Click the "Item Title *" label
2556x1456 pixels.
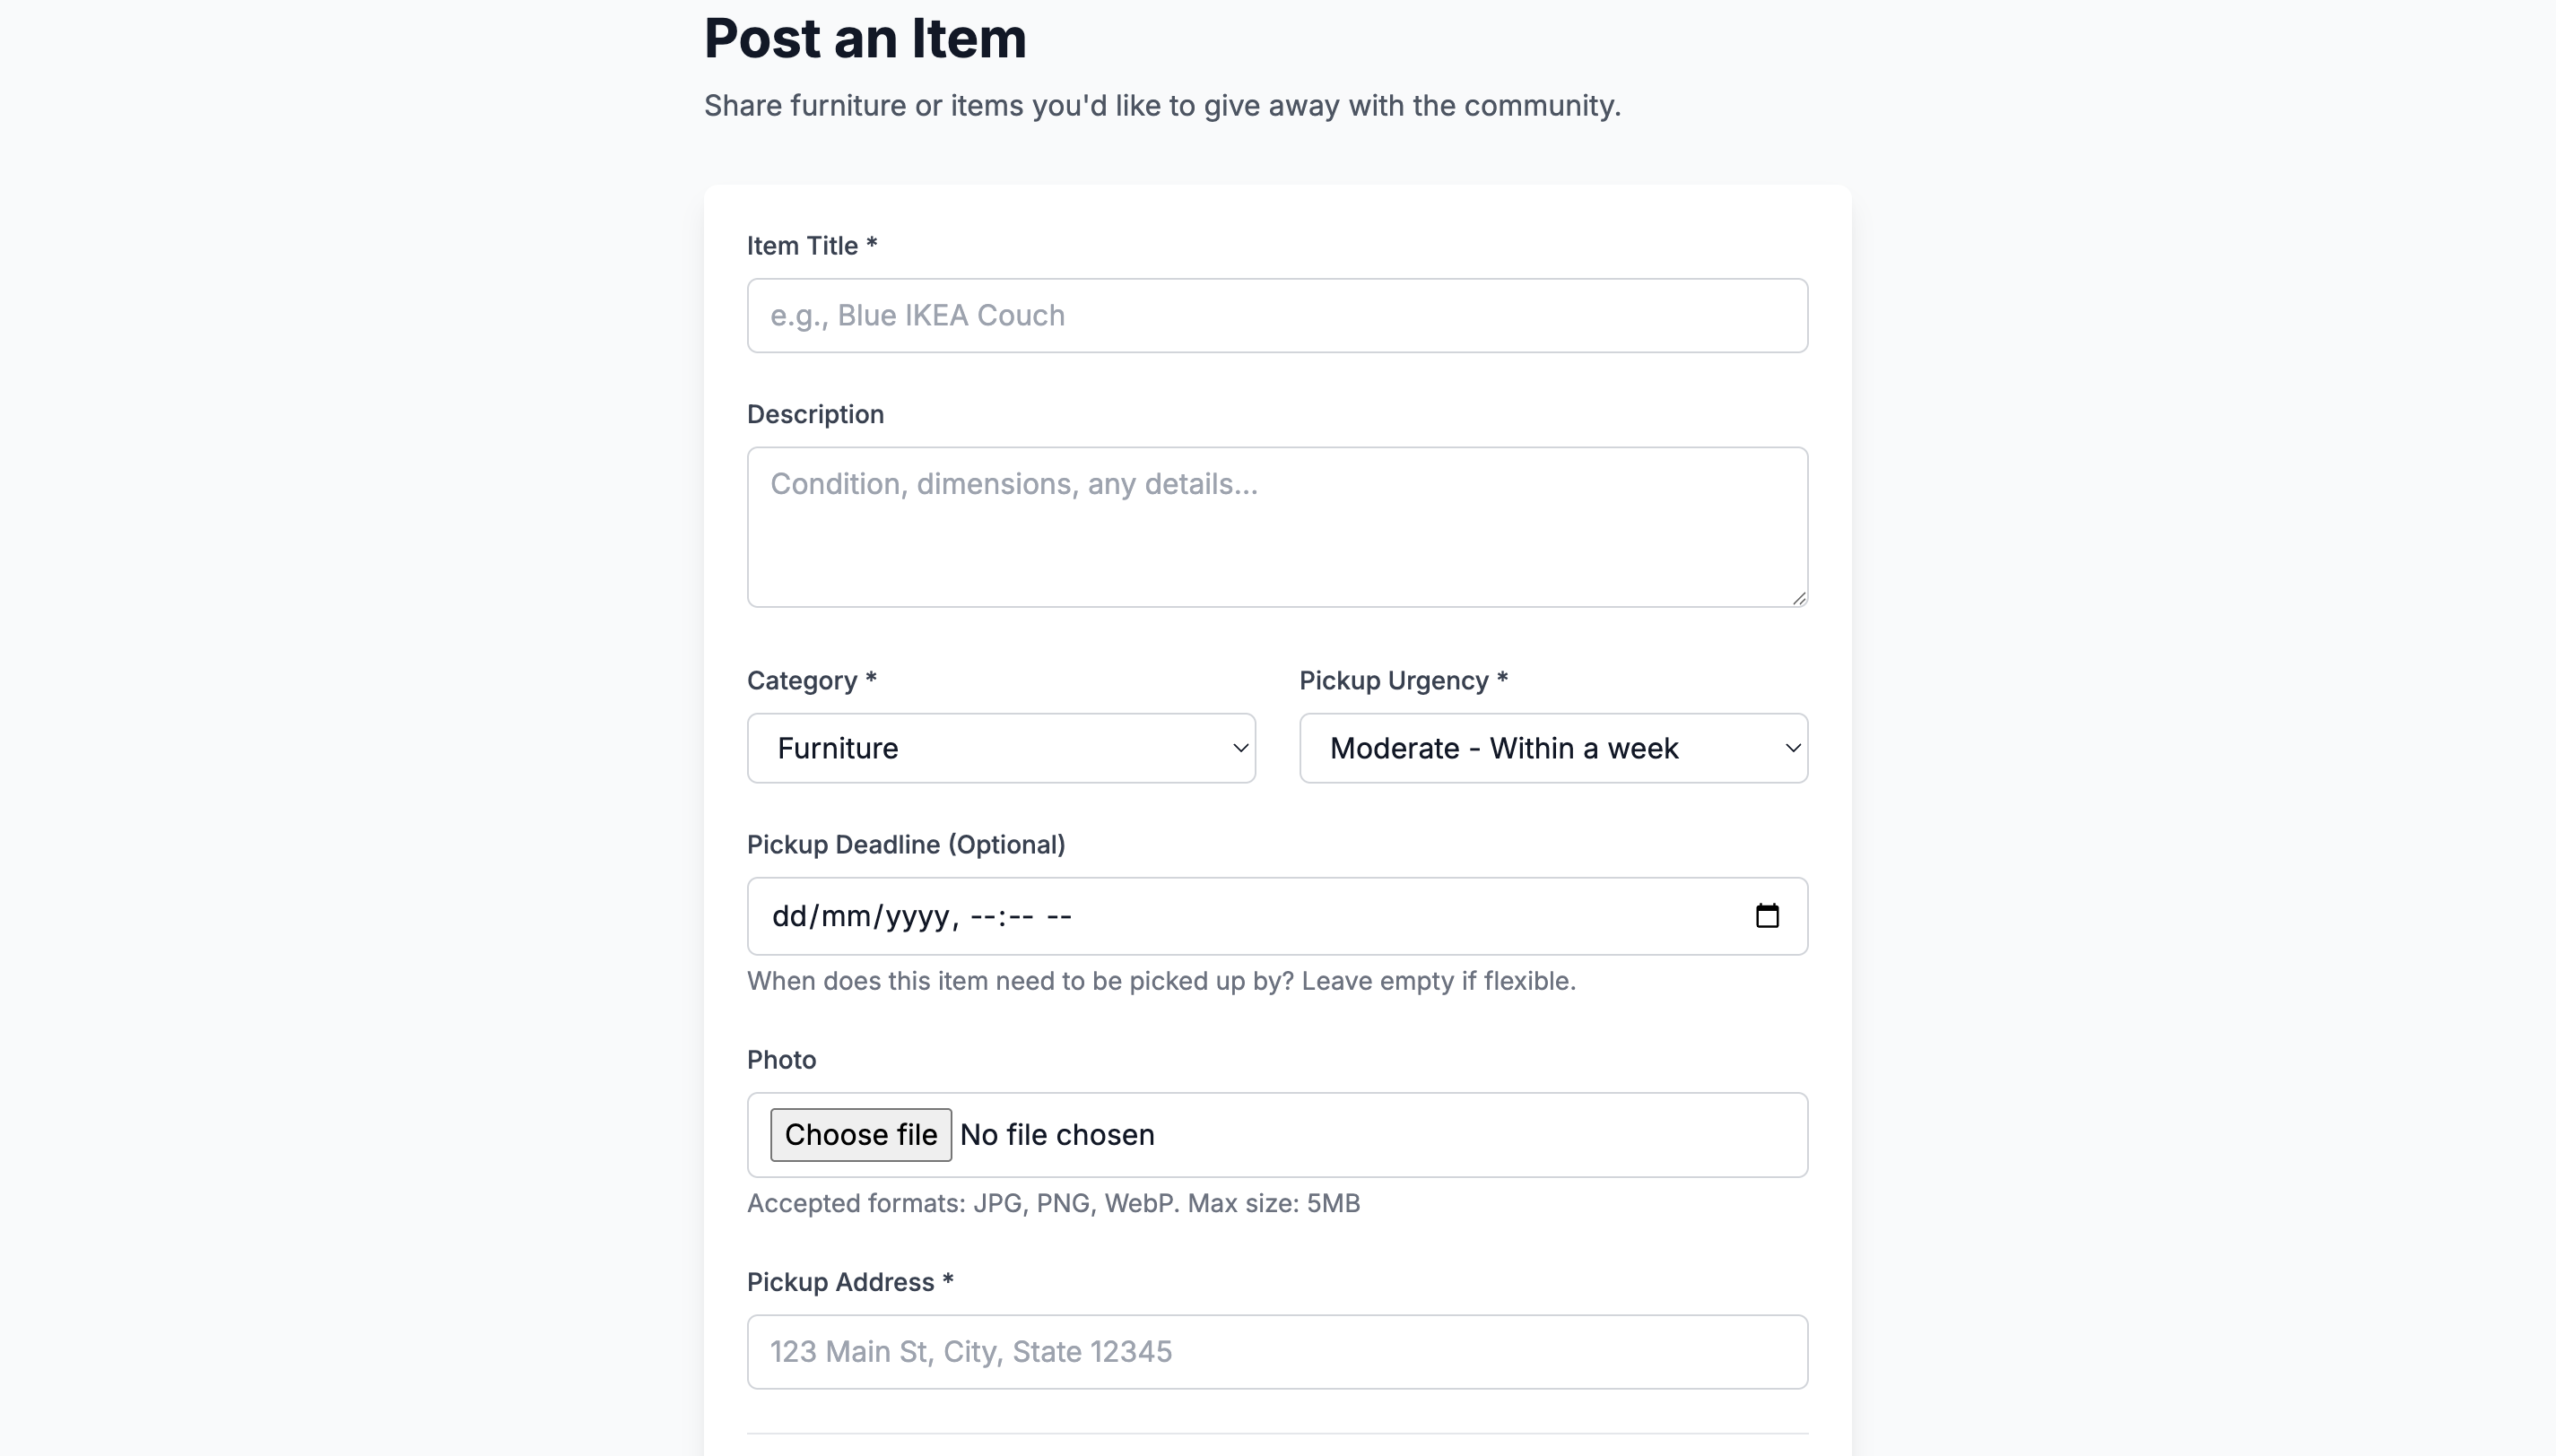(811, 246)
